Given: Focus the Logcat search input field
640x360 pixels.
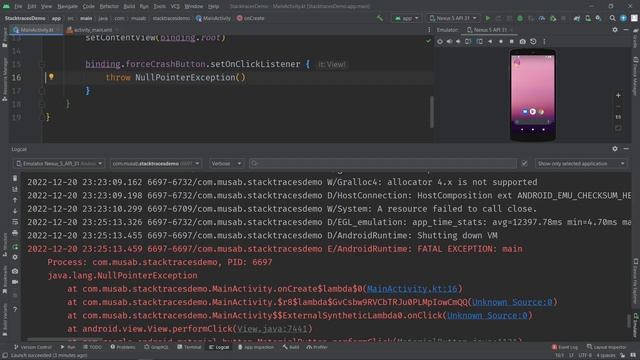Looking at the screenshot, I should click(x=383, y=164).
